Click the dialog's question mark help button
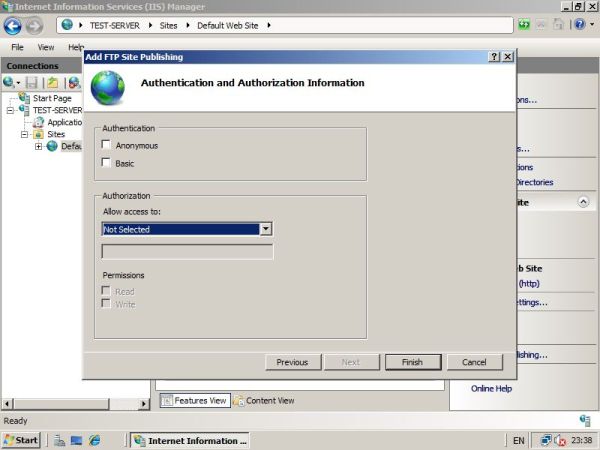This screenshot has height=450, width=600. [494, 57]
